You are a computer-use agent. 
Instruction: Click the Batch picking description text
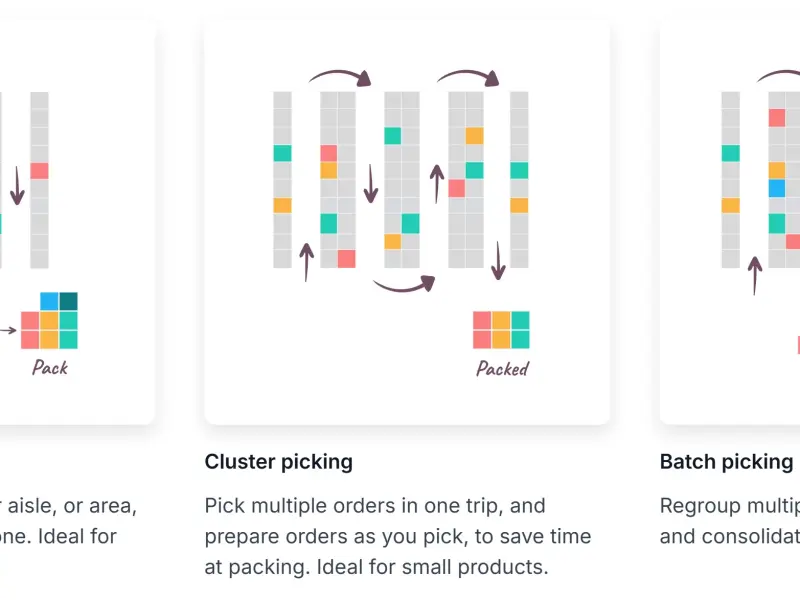pyautogui.click(x=730, y=520)
